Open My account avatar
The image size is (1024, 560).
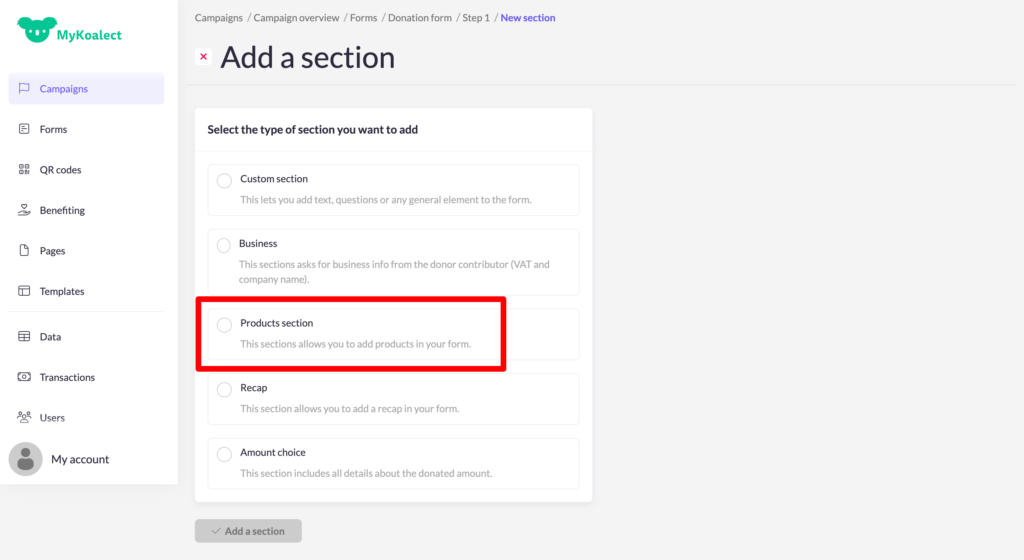[x=26, y=459]
